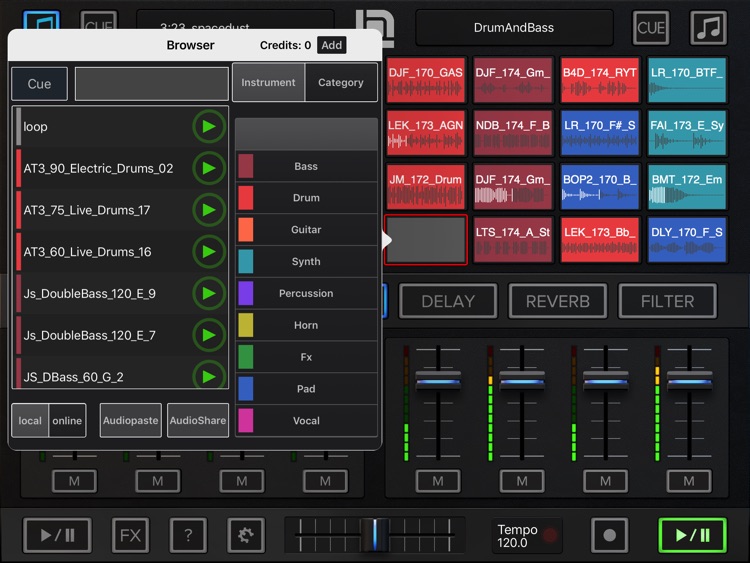Screen dimensions: 750x563
Task: Filter by Bass instrument
Action: [x=306, y=166]
